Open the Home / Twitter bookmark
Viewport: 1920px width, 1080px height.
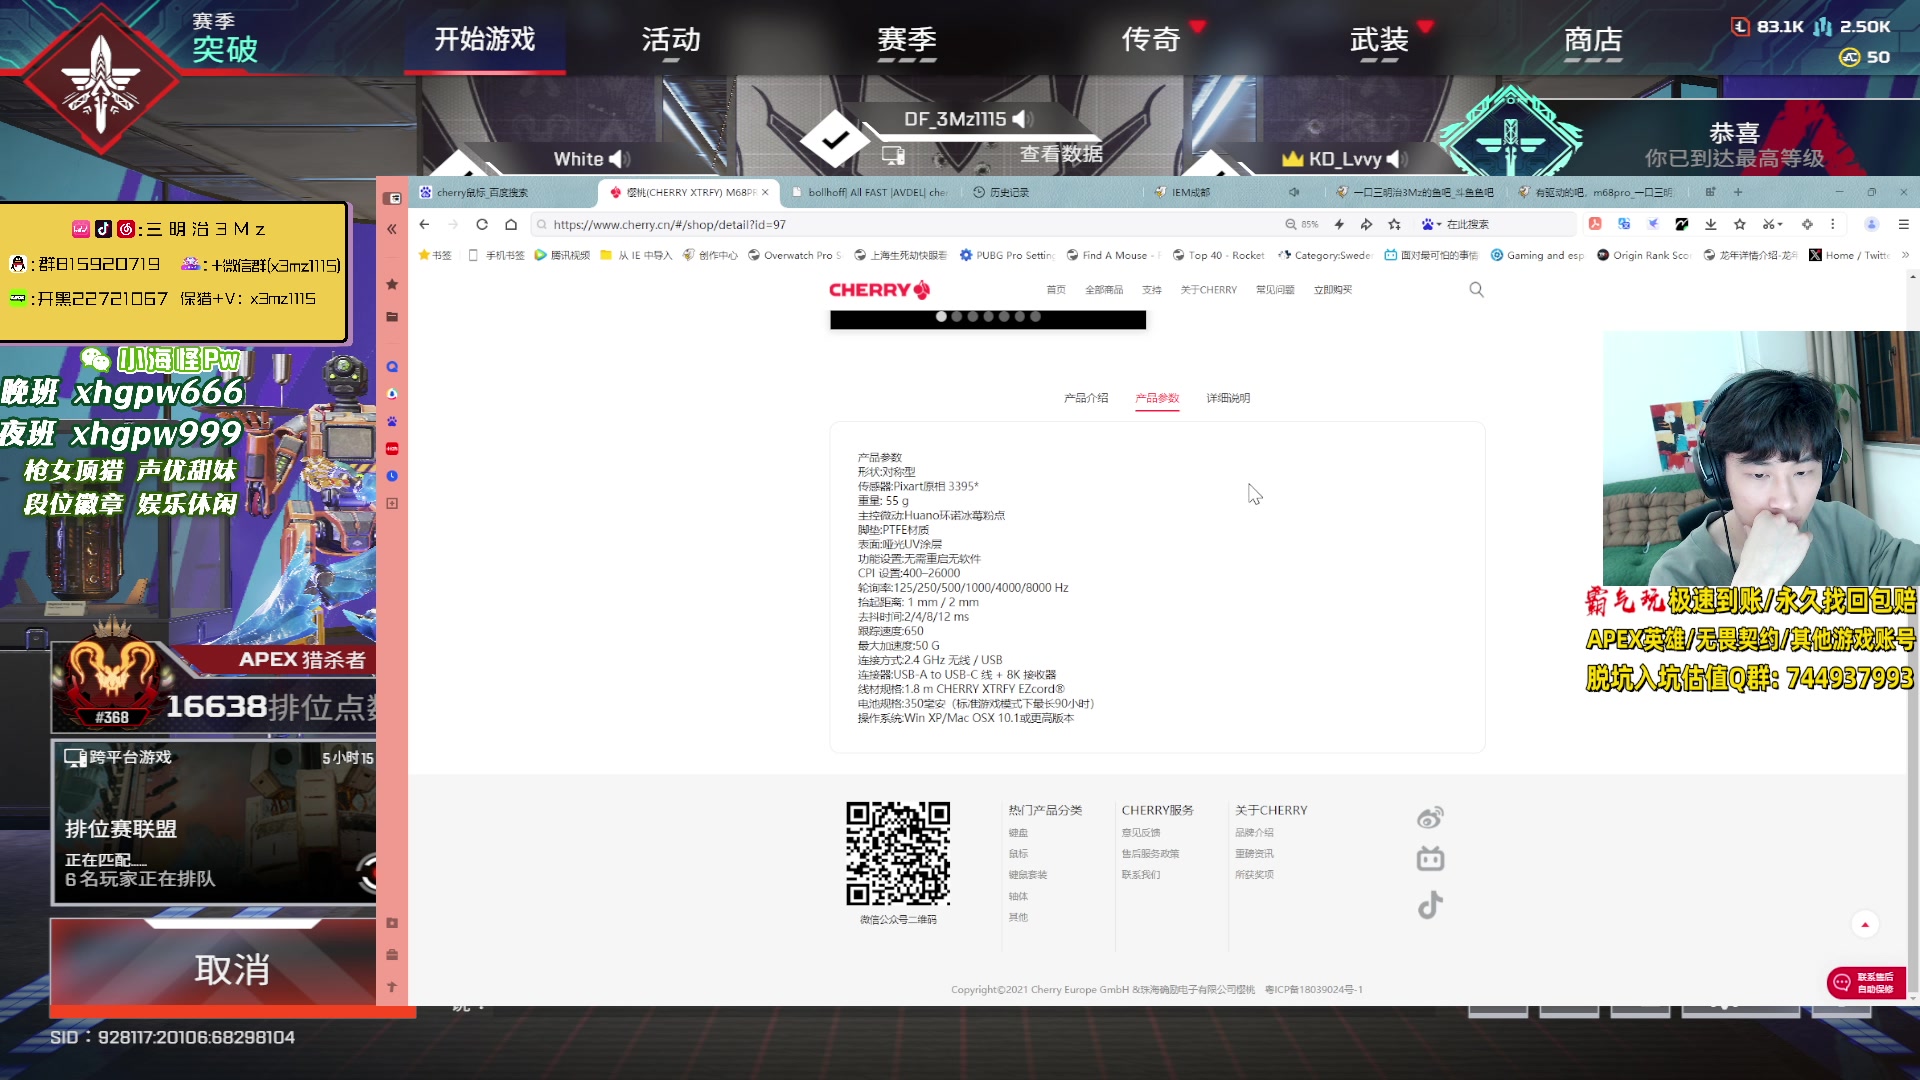click(1849, 255)
